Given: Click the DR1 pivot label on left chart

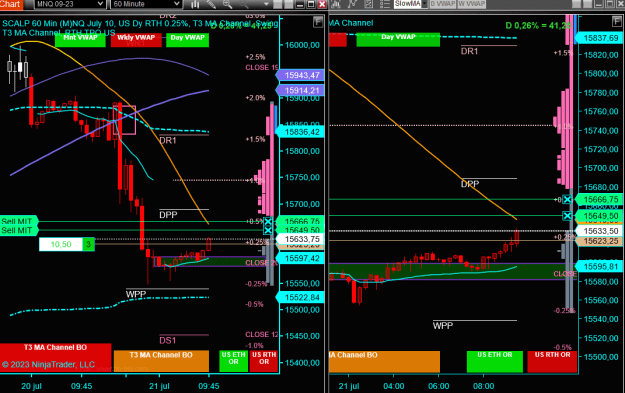Looking at the screenshot, I should (x=168, y=141).
